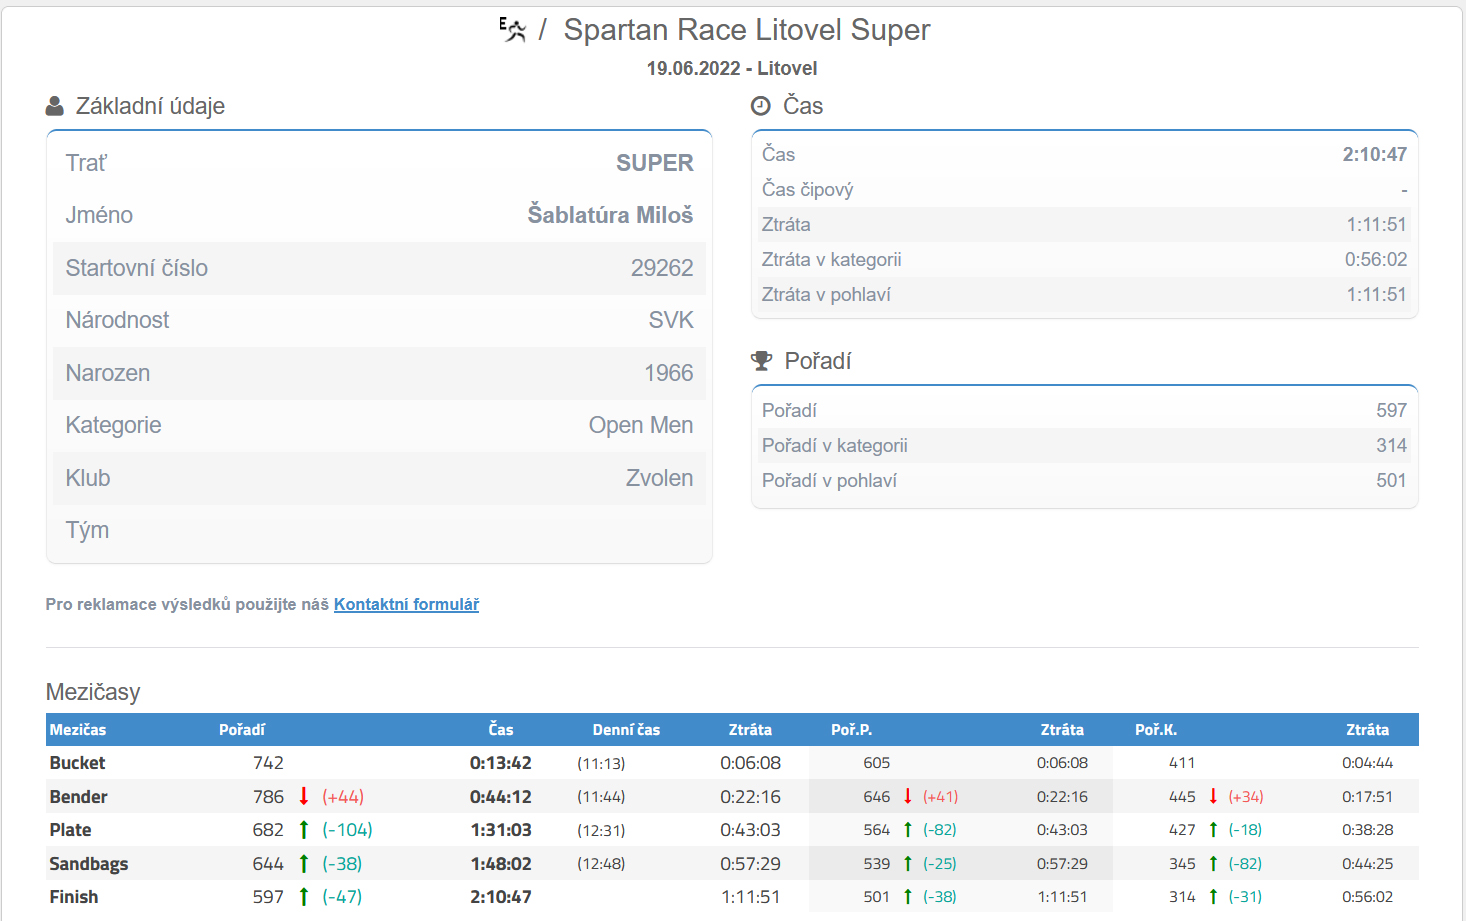The width and height of the screenshot is (1466, 921).
Task: Click the Denní čas column header
Action: point(626,730)
